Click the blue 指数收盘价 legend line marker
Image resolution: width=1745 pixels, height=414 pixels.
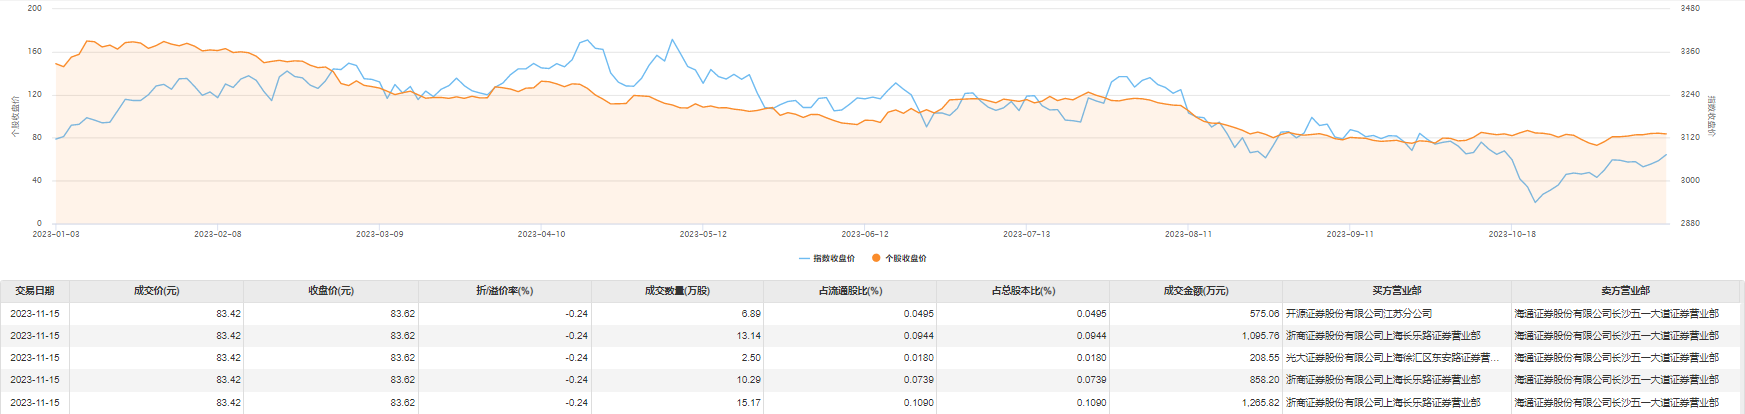(x=804, y=259)
